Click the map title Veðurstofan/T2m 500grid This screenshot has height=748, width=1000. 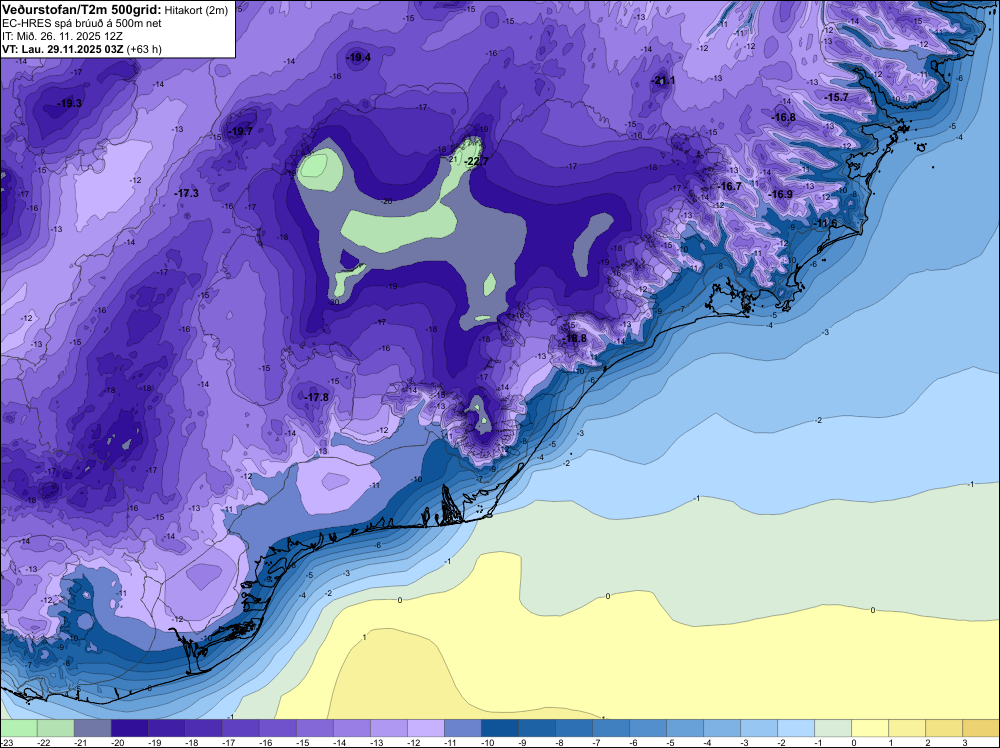pos(82,10)
